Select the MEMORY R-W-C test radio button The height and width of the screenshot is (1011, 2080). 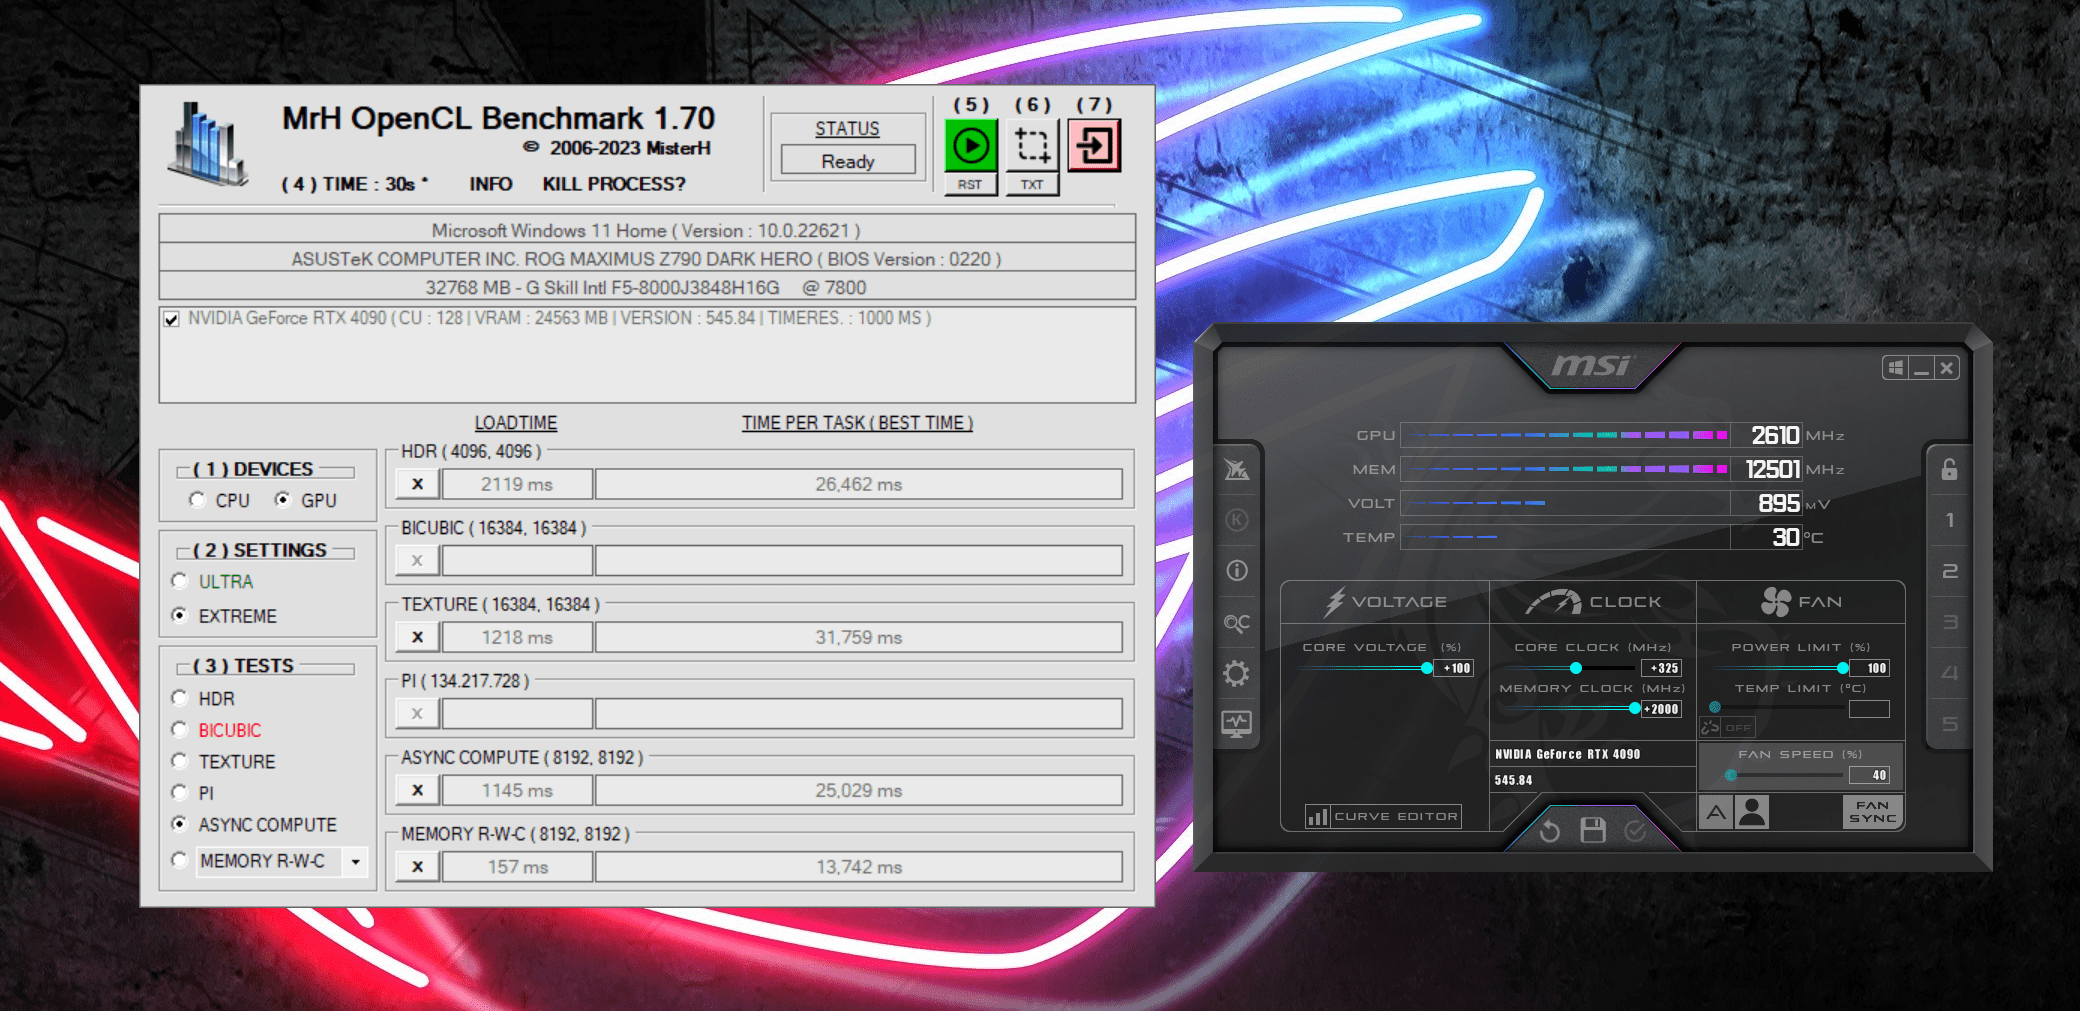(x=180, y=860)
